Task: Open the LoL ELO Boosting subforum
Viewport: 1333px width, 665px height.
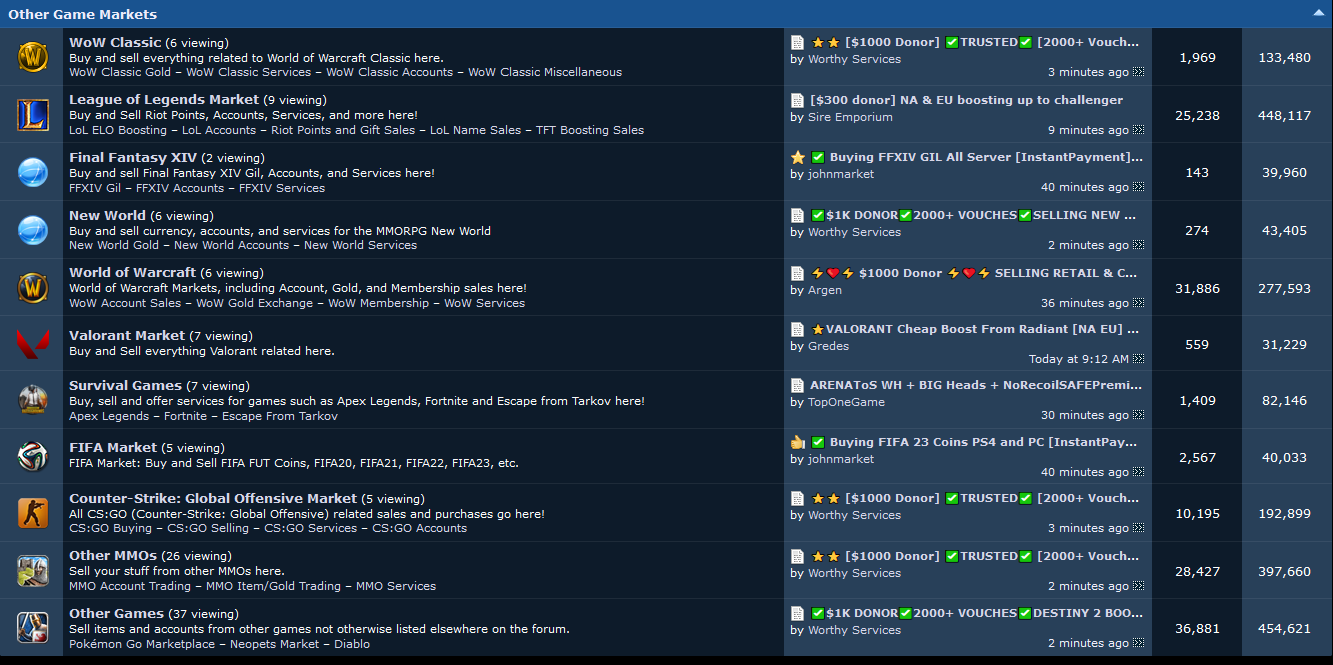Action: (118, 130)
